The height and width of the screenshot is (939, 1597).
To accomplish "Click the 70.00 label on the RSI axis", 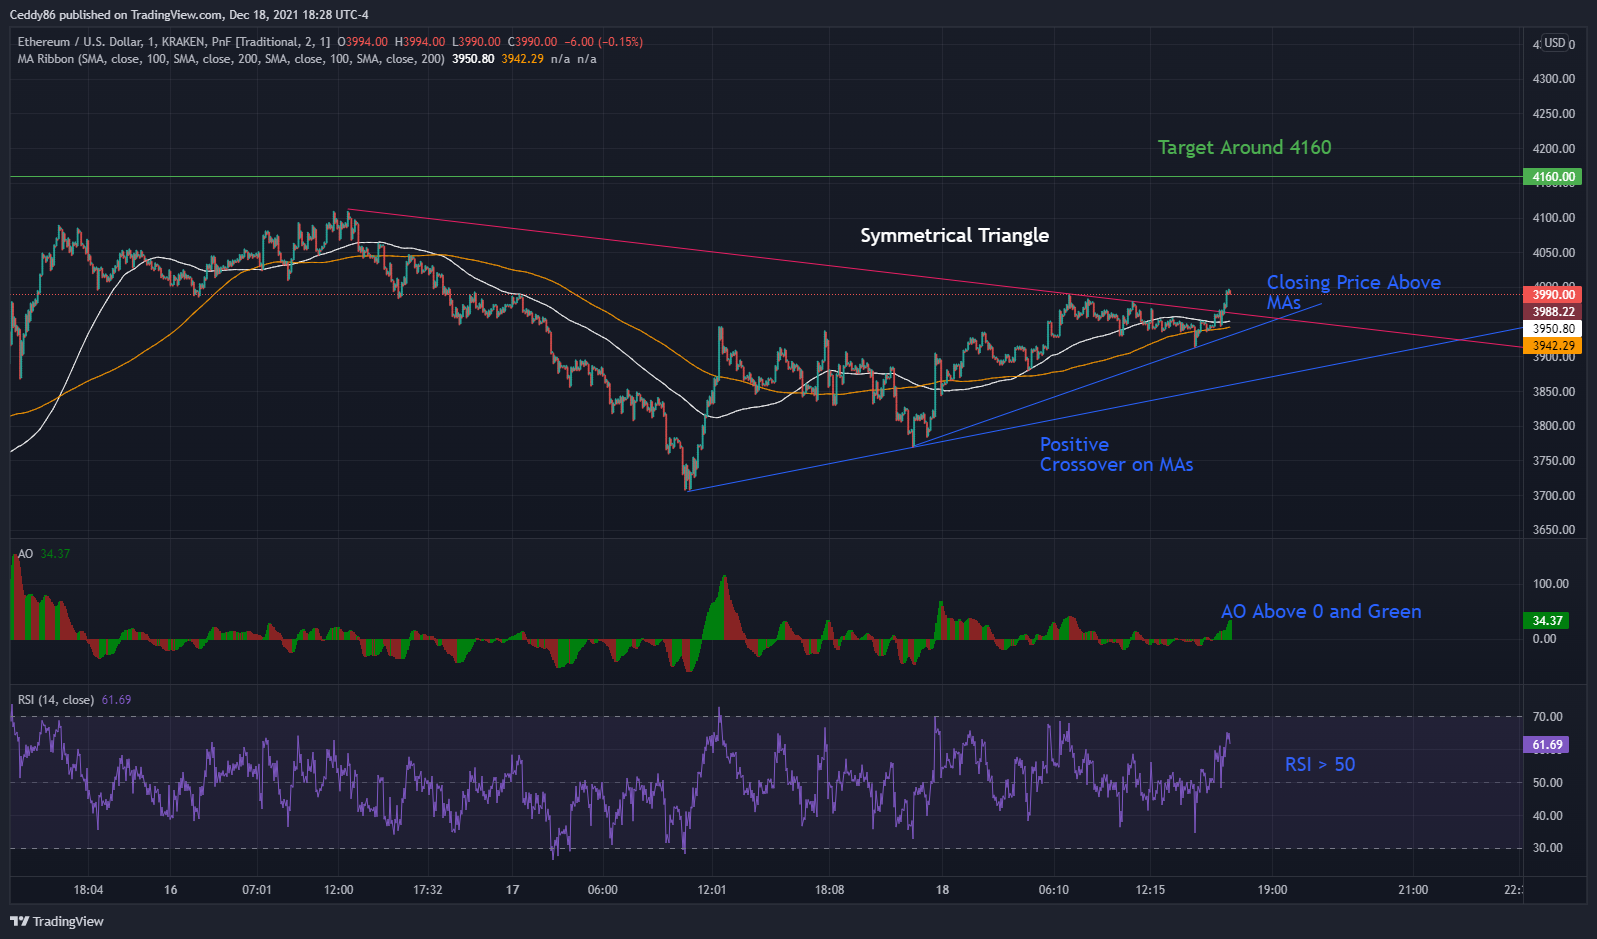I will (1547, 717).
